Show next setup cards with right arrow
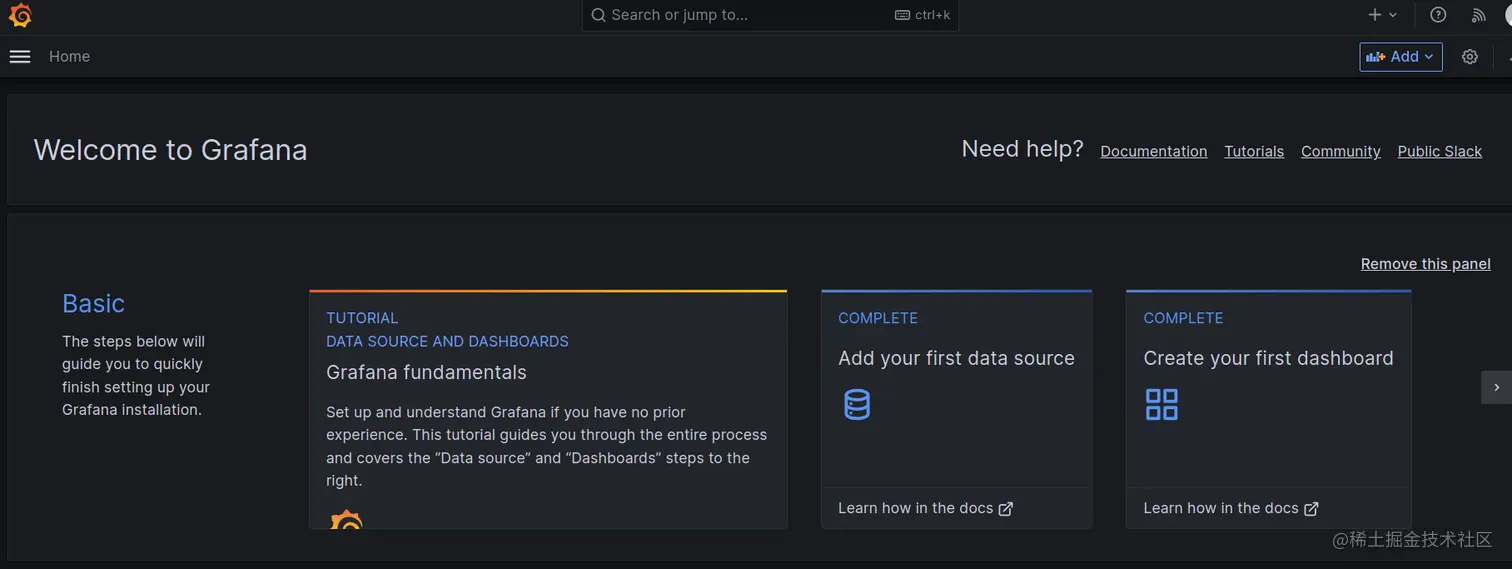This screenshot has height=569, width=1512. (1496, 387)
